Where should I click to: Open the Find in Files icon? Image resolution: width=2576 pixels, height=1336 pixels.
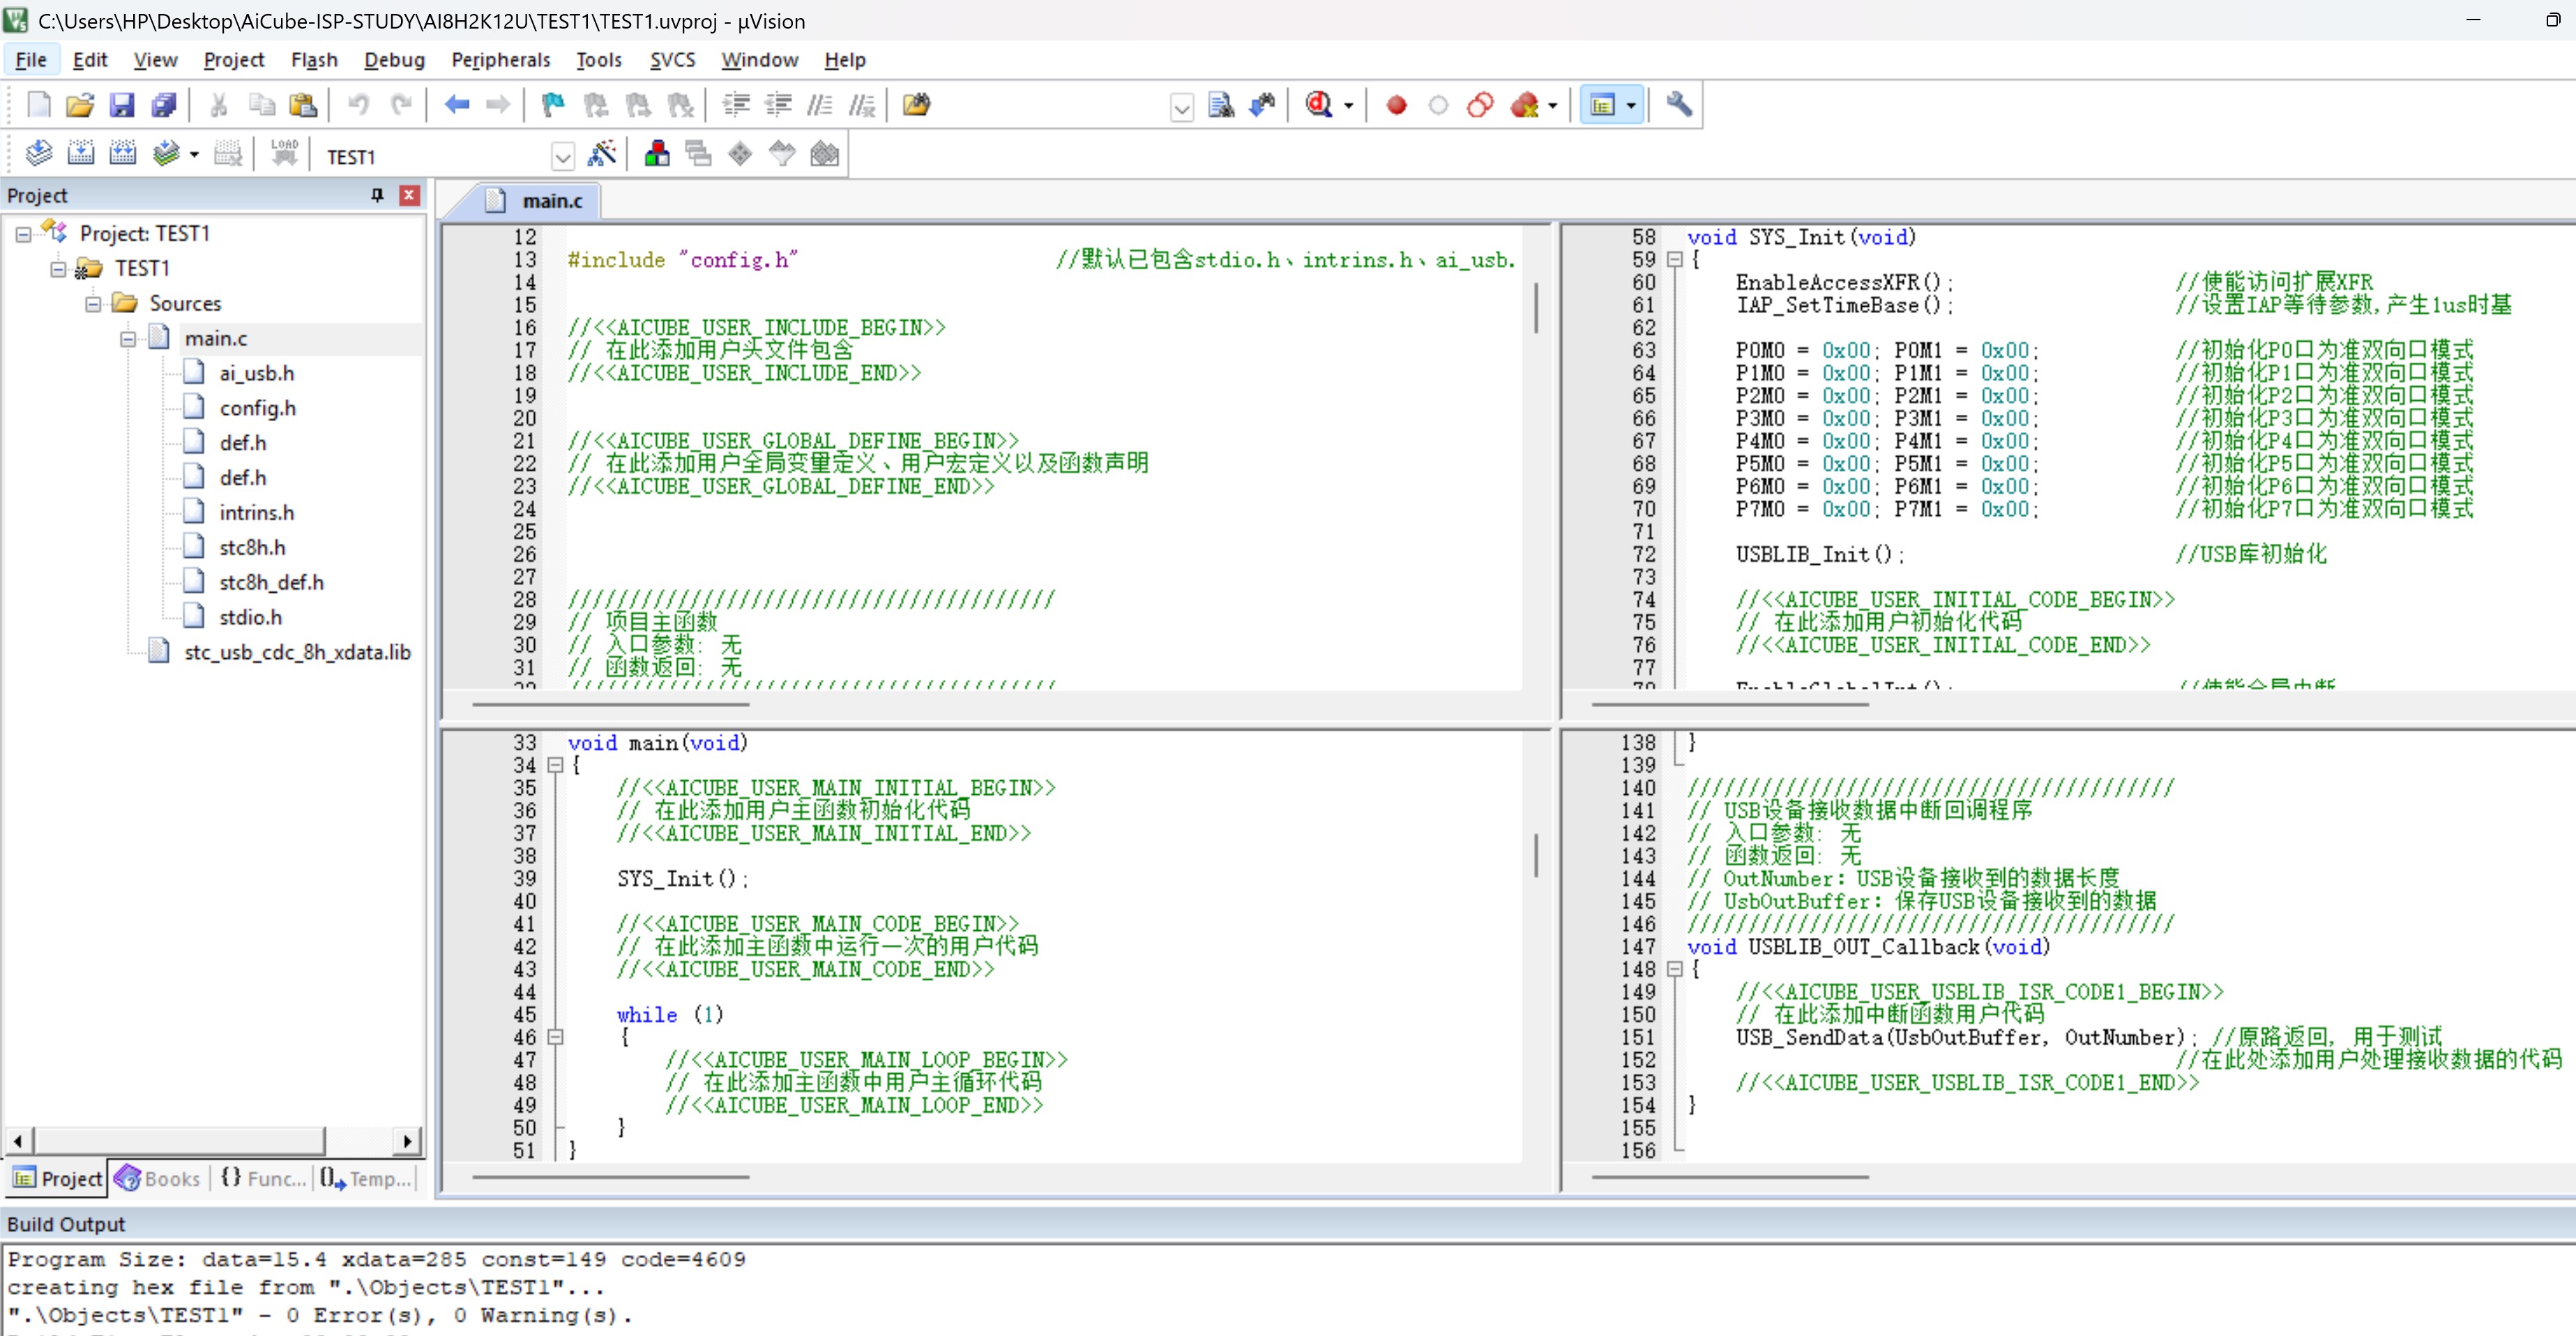tap(916, 105)
